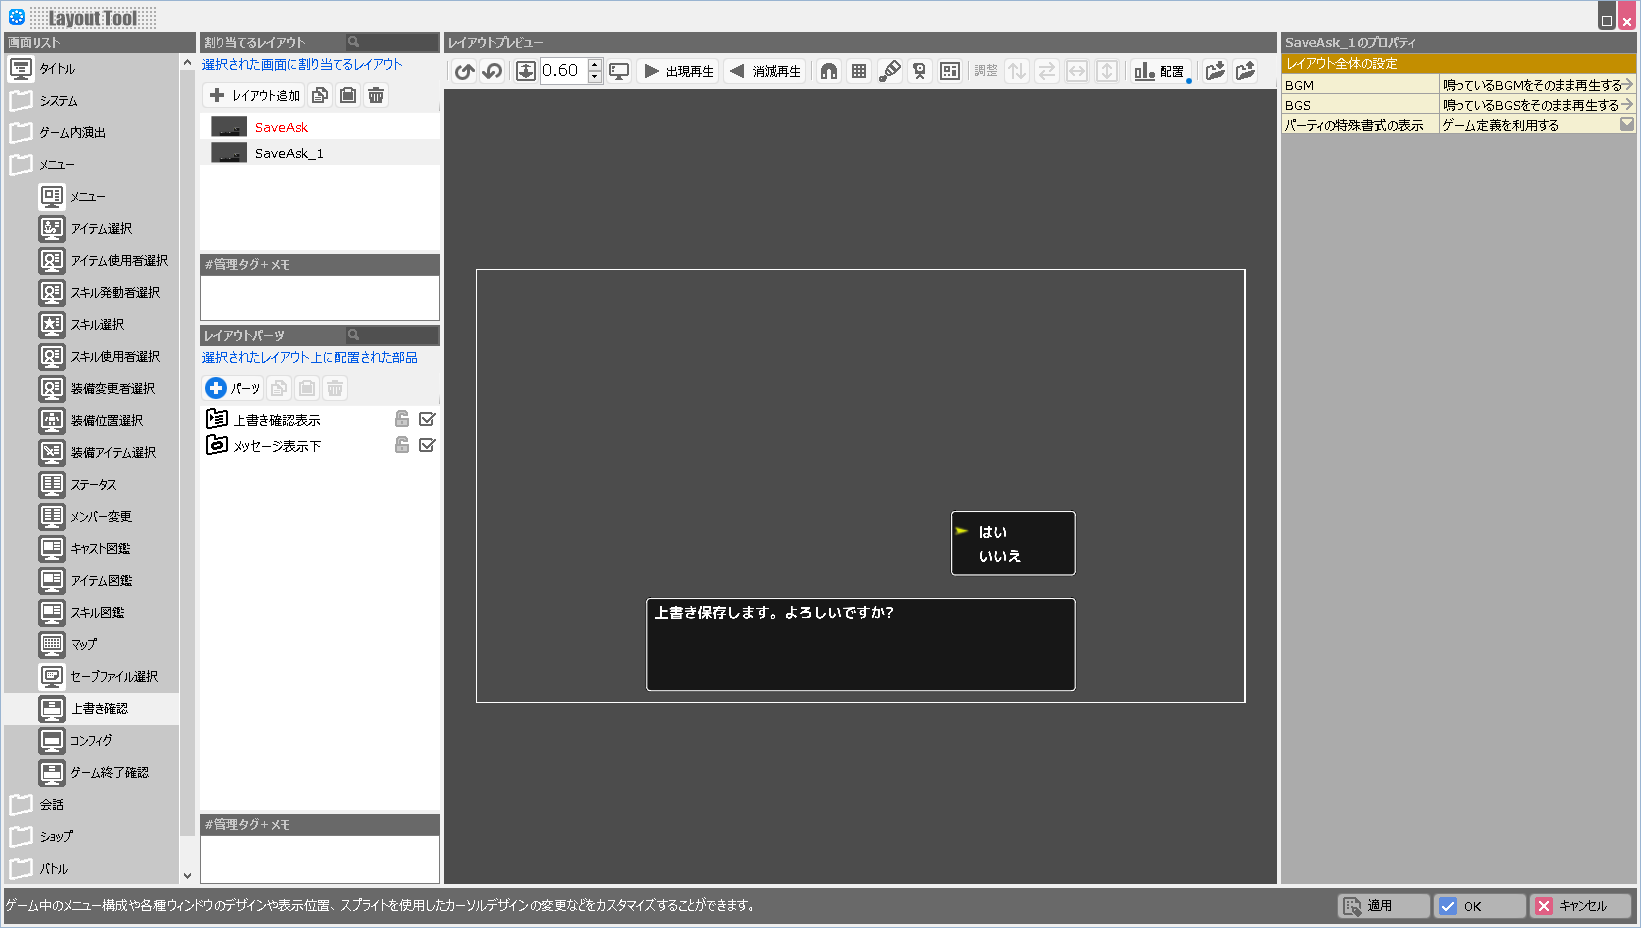1641x928 pixels.
Task: Click the redo arrow in preview toolbar
Action: pos(492,71)
